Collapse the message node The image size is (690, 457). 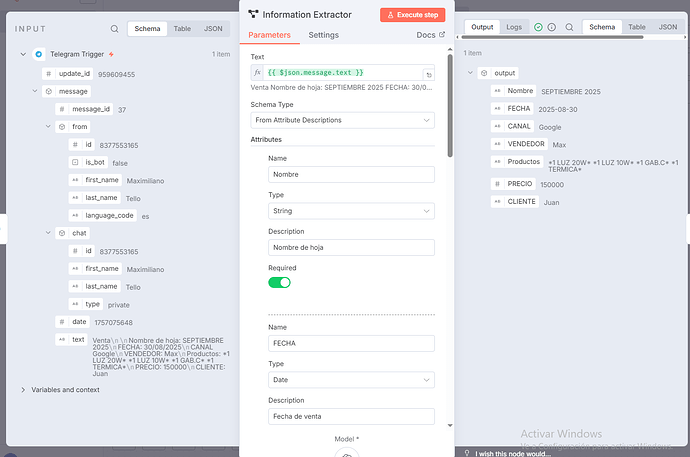[x=35, y=91]
